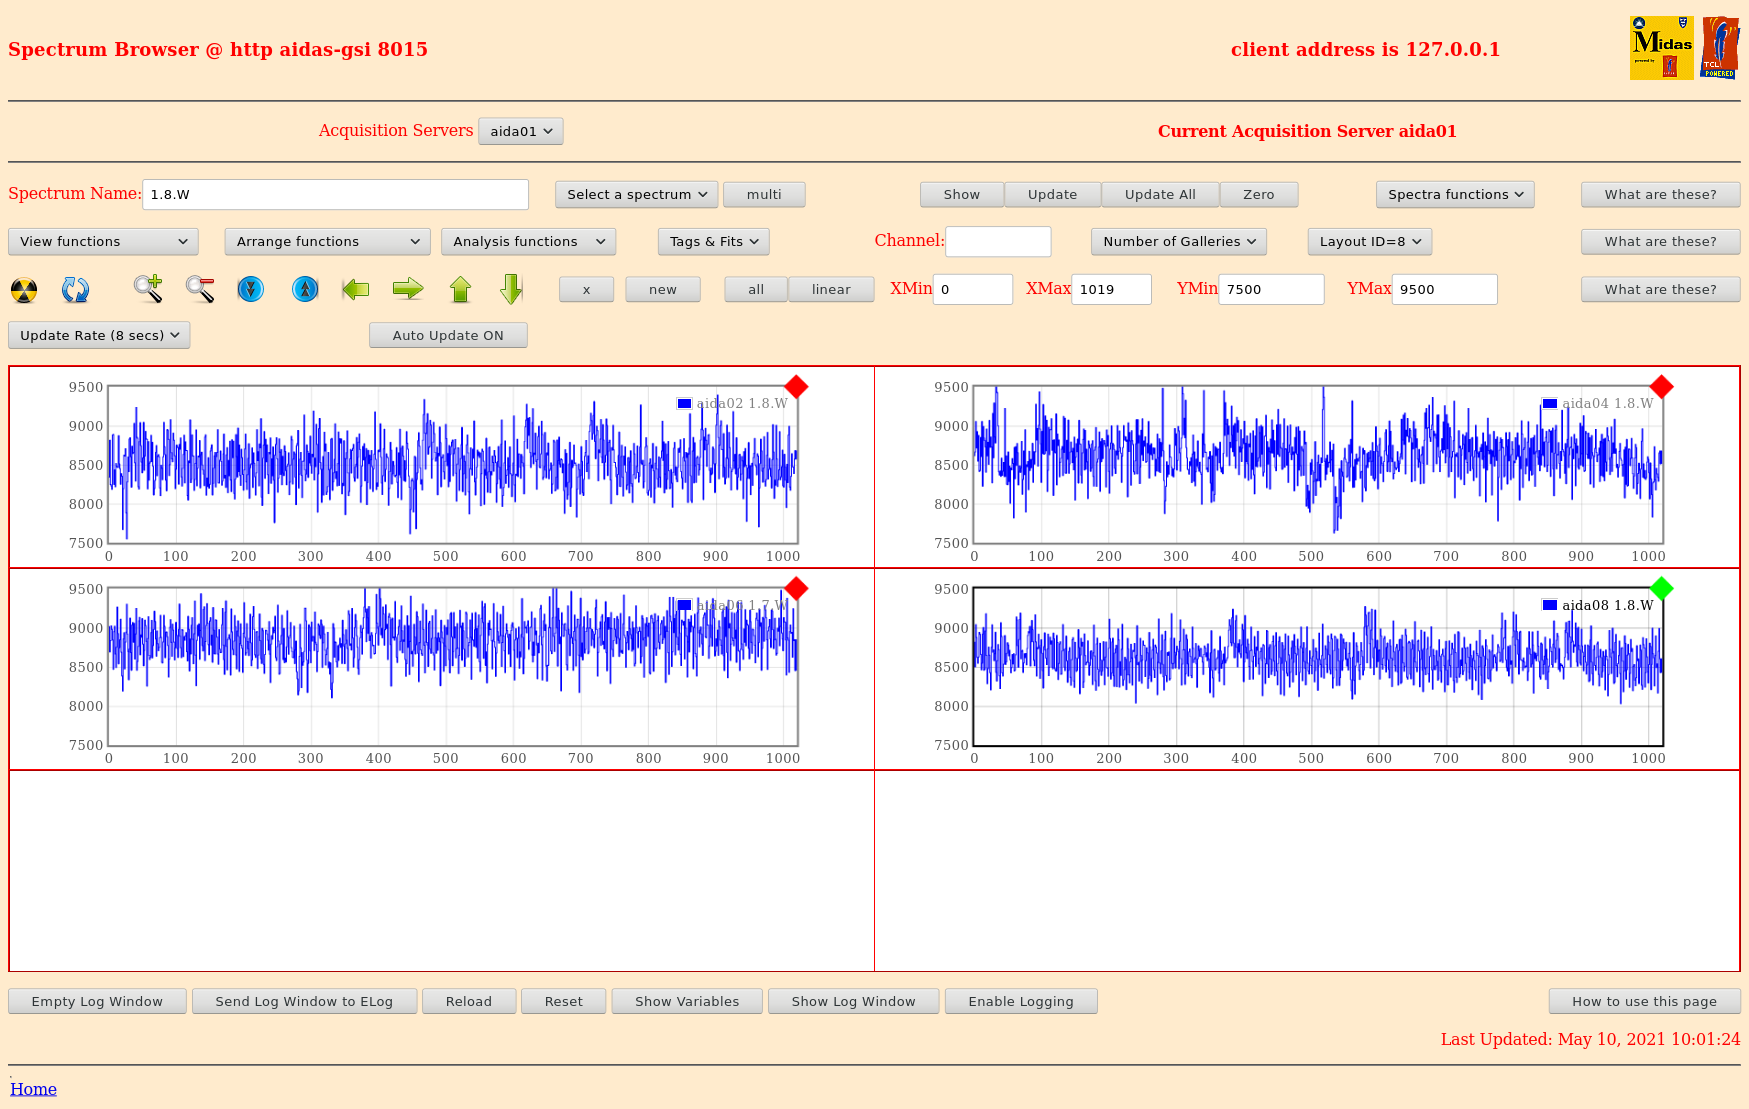Image resolution: width=1749 pixels, height=1109 pixels.
Task: Open the Layout ID=8 dropdown
Action: point(1369,242)
